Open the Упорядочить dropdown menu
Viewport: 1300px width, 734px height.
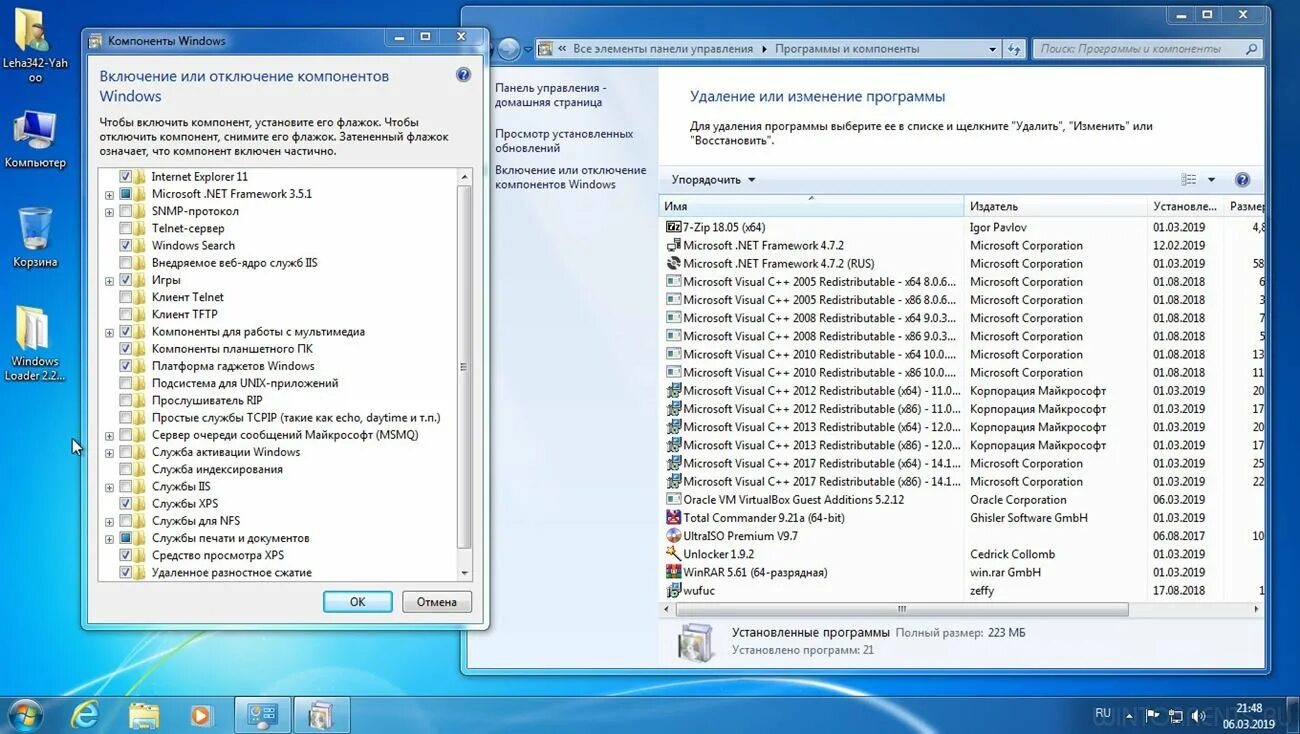(x=713, y=180)
